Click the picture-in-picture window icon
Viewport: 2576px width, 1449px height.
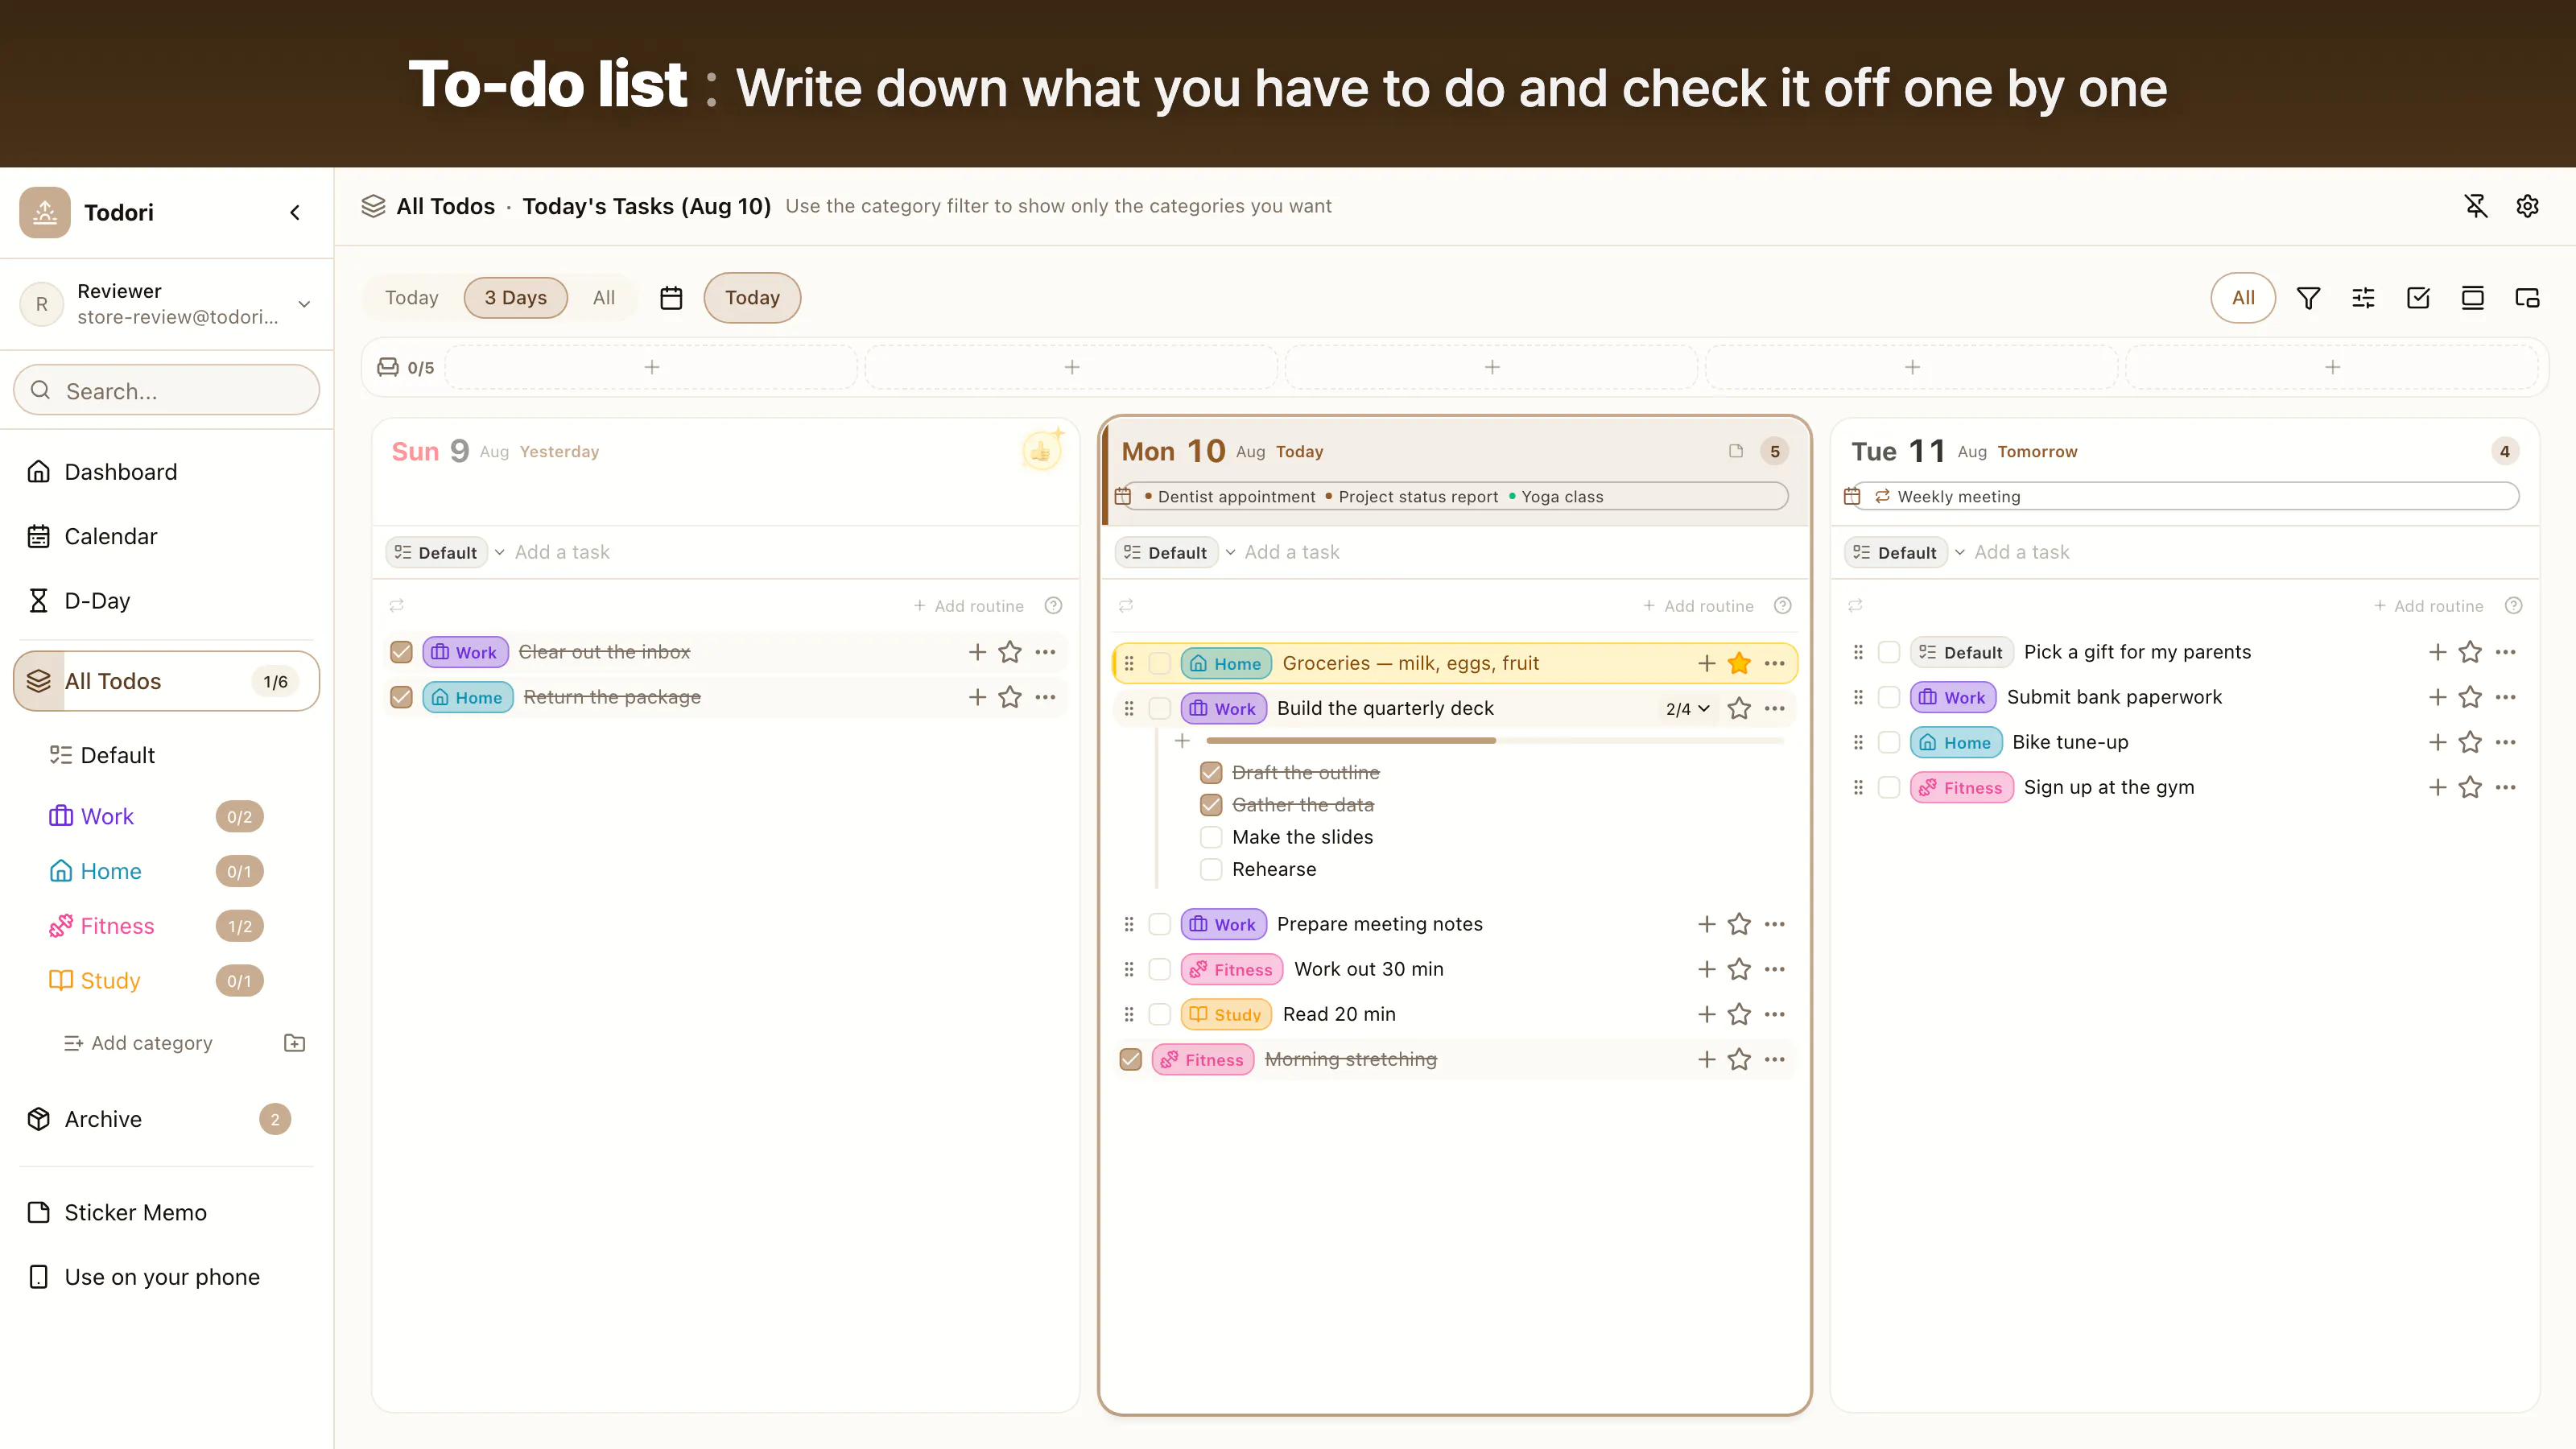pyautogui.click(x=2527, y=298)
